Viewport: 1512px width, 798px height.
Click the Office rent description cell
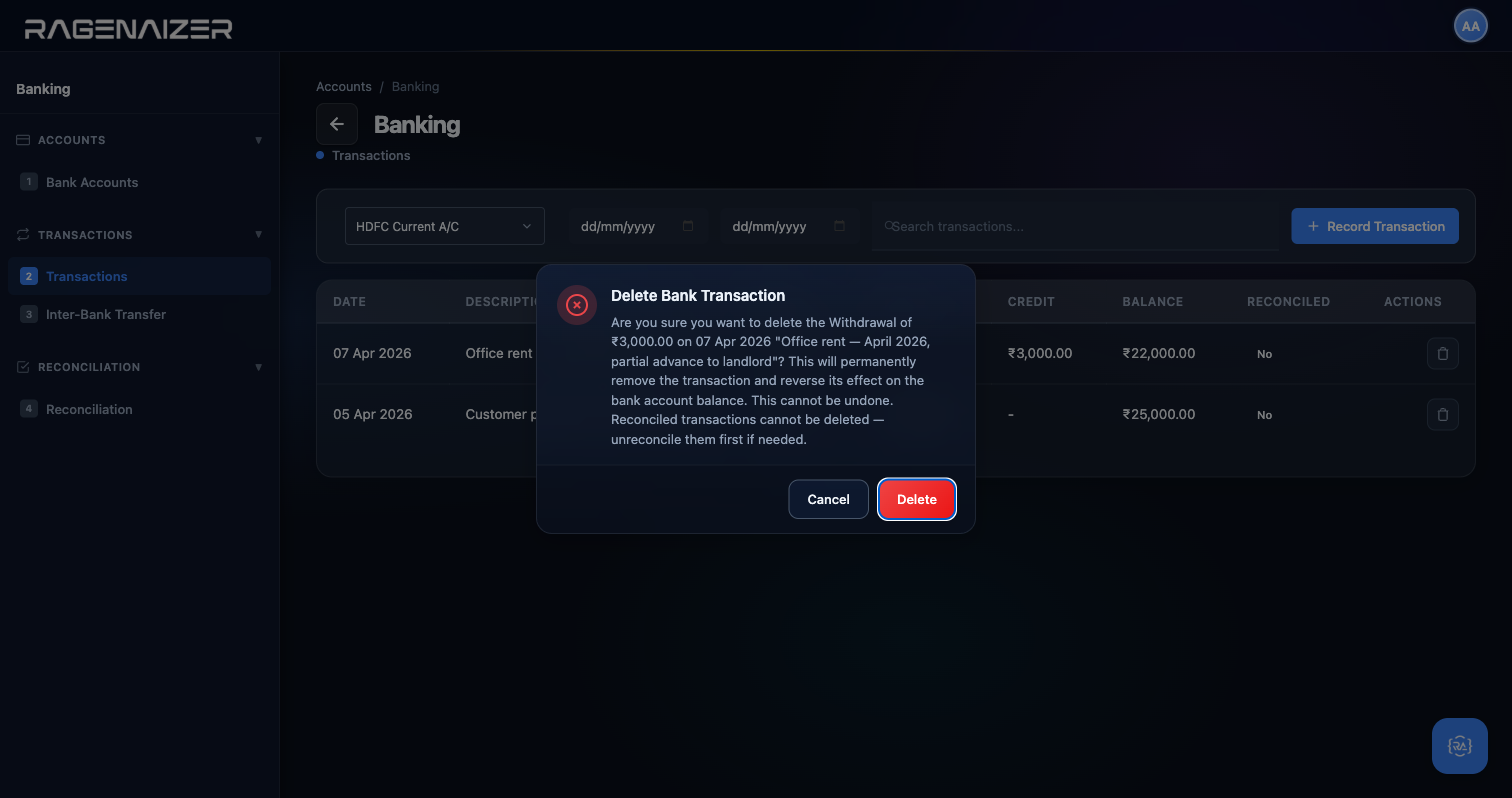(500, 353)
